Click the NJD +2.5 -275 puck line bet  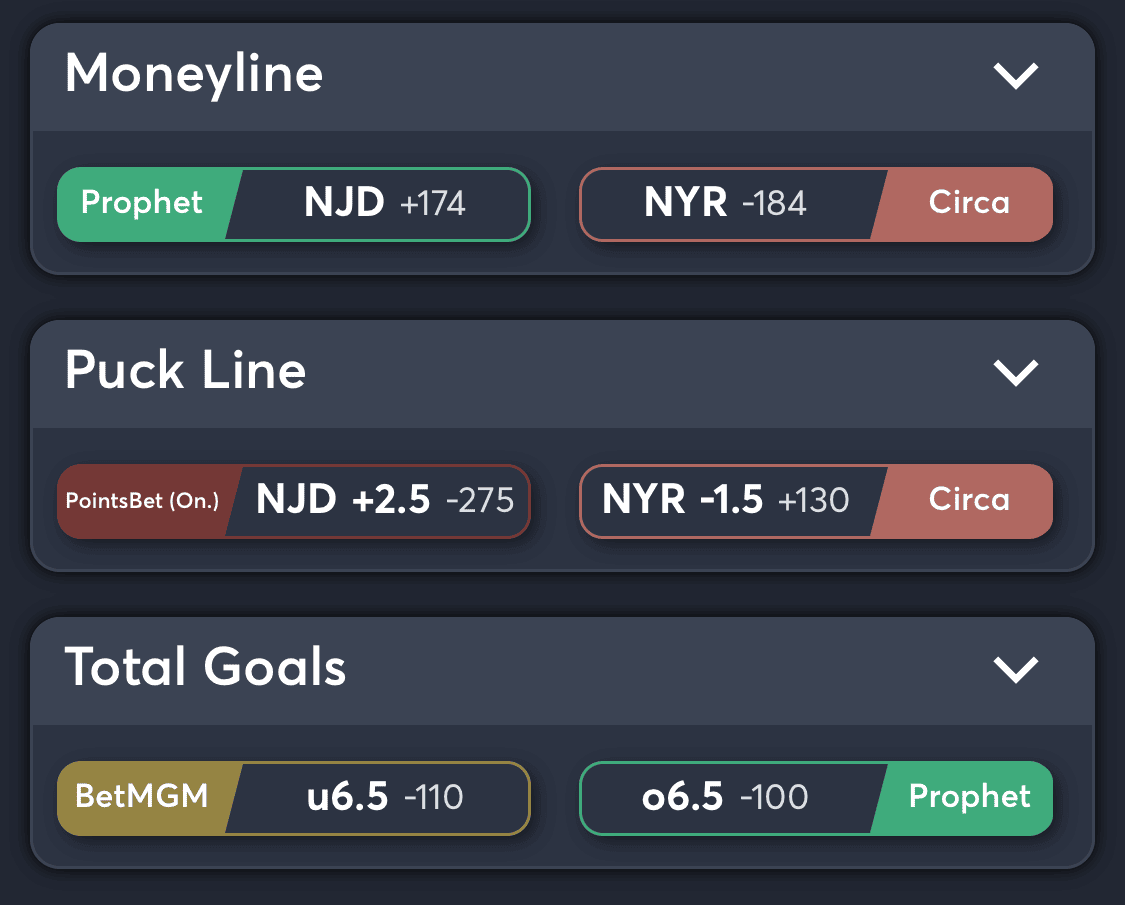(x=385, y=501)
